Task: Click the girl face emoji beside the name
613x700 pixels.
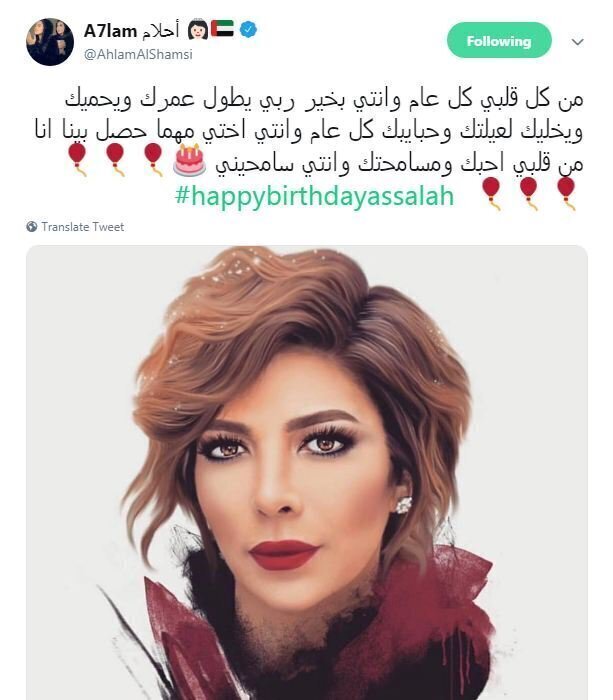Action: tap(198, 29)
